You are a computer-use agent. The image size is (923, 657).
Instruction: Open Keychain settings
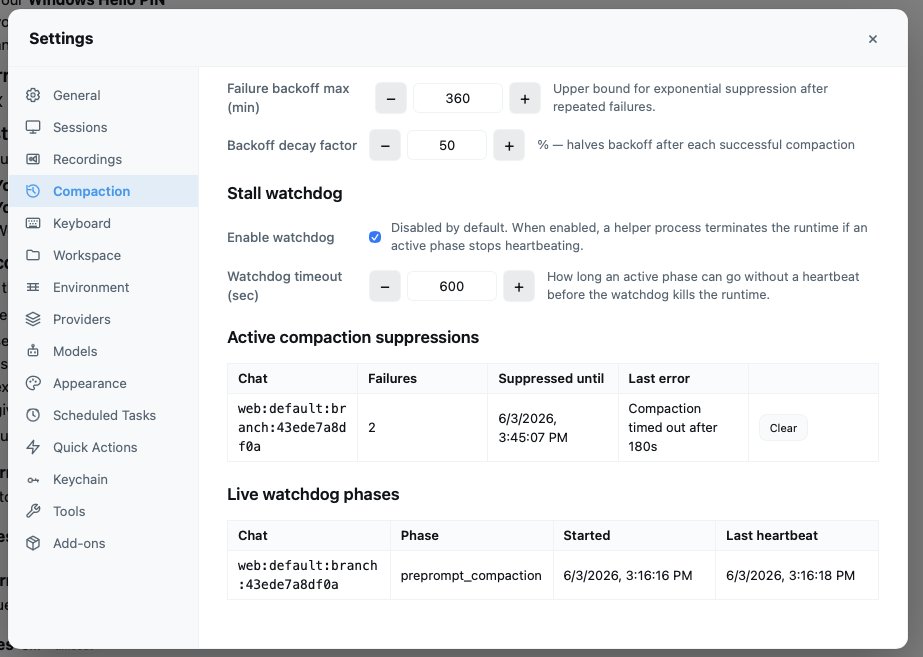104,479
